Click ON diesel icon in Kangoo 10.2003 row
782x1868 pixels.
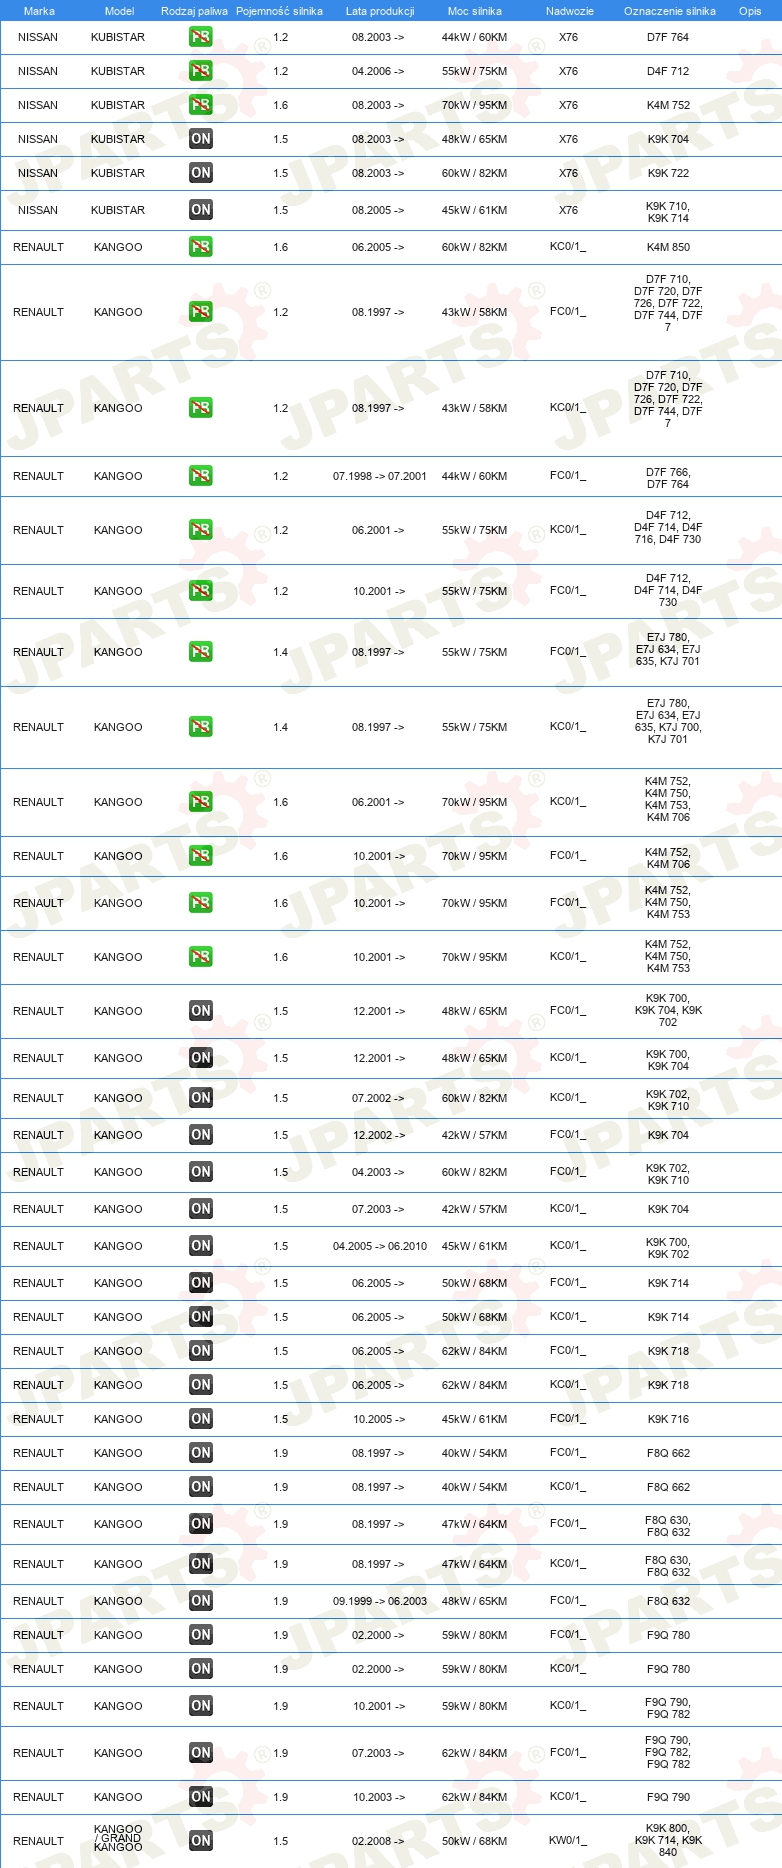click(201, 1797)
